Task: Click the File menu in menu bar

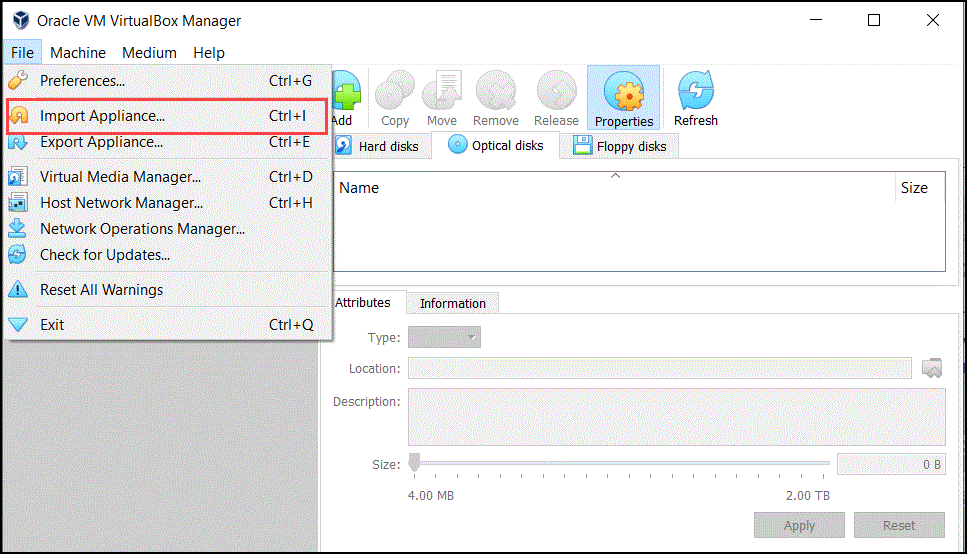Action: click(x=22, y=52)
